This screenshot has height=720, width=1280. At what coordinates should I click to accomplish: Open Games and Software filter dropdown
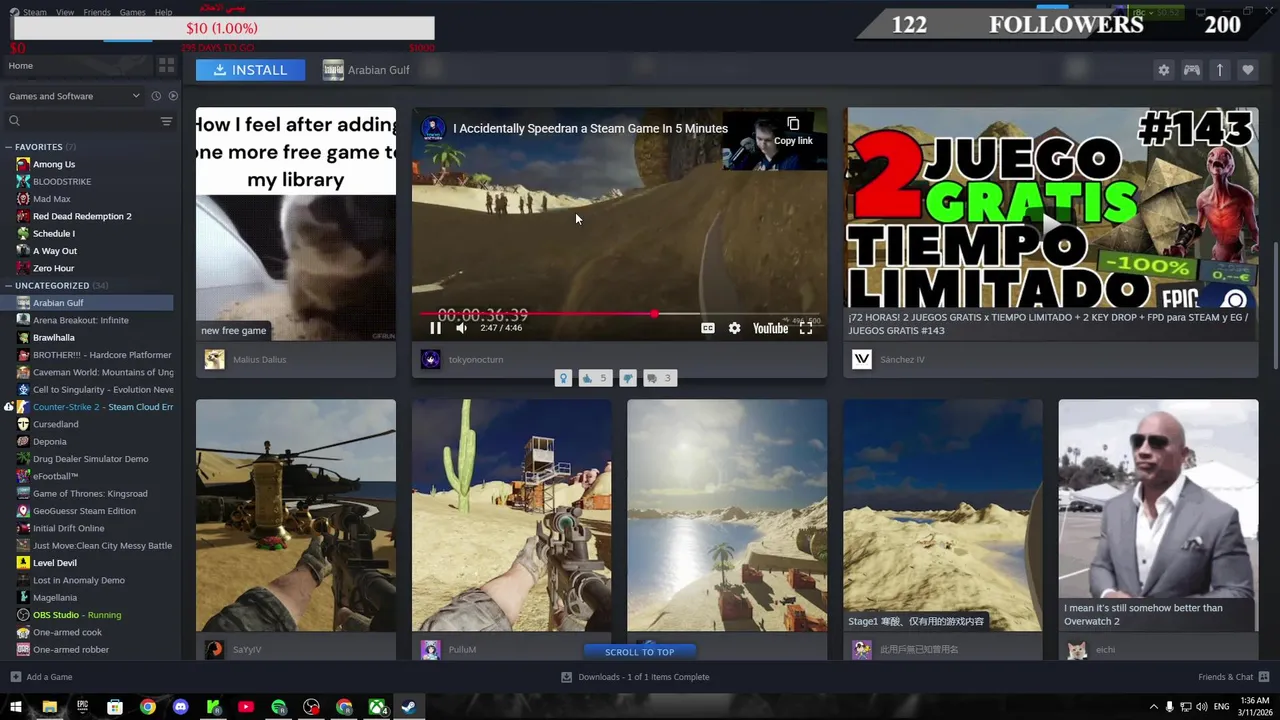tap(74, 96)
